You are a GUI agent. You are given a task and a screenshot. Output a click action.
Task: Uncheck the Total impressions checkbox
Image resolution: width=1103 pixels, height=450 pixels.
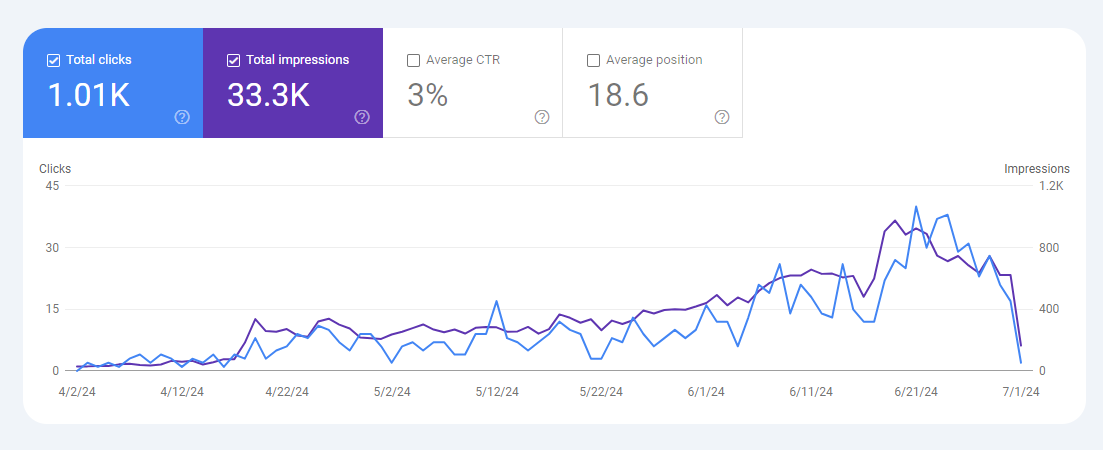click(234, 60)
